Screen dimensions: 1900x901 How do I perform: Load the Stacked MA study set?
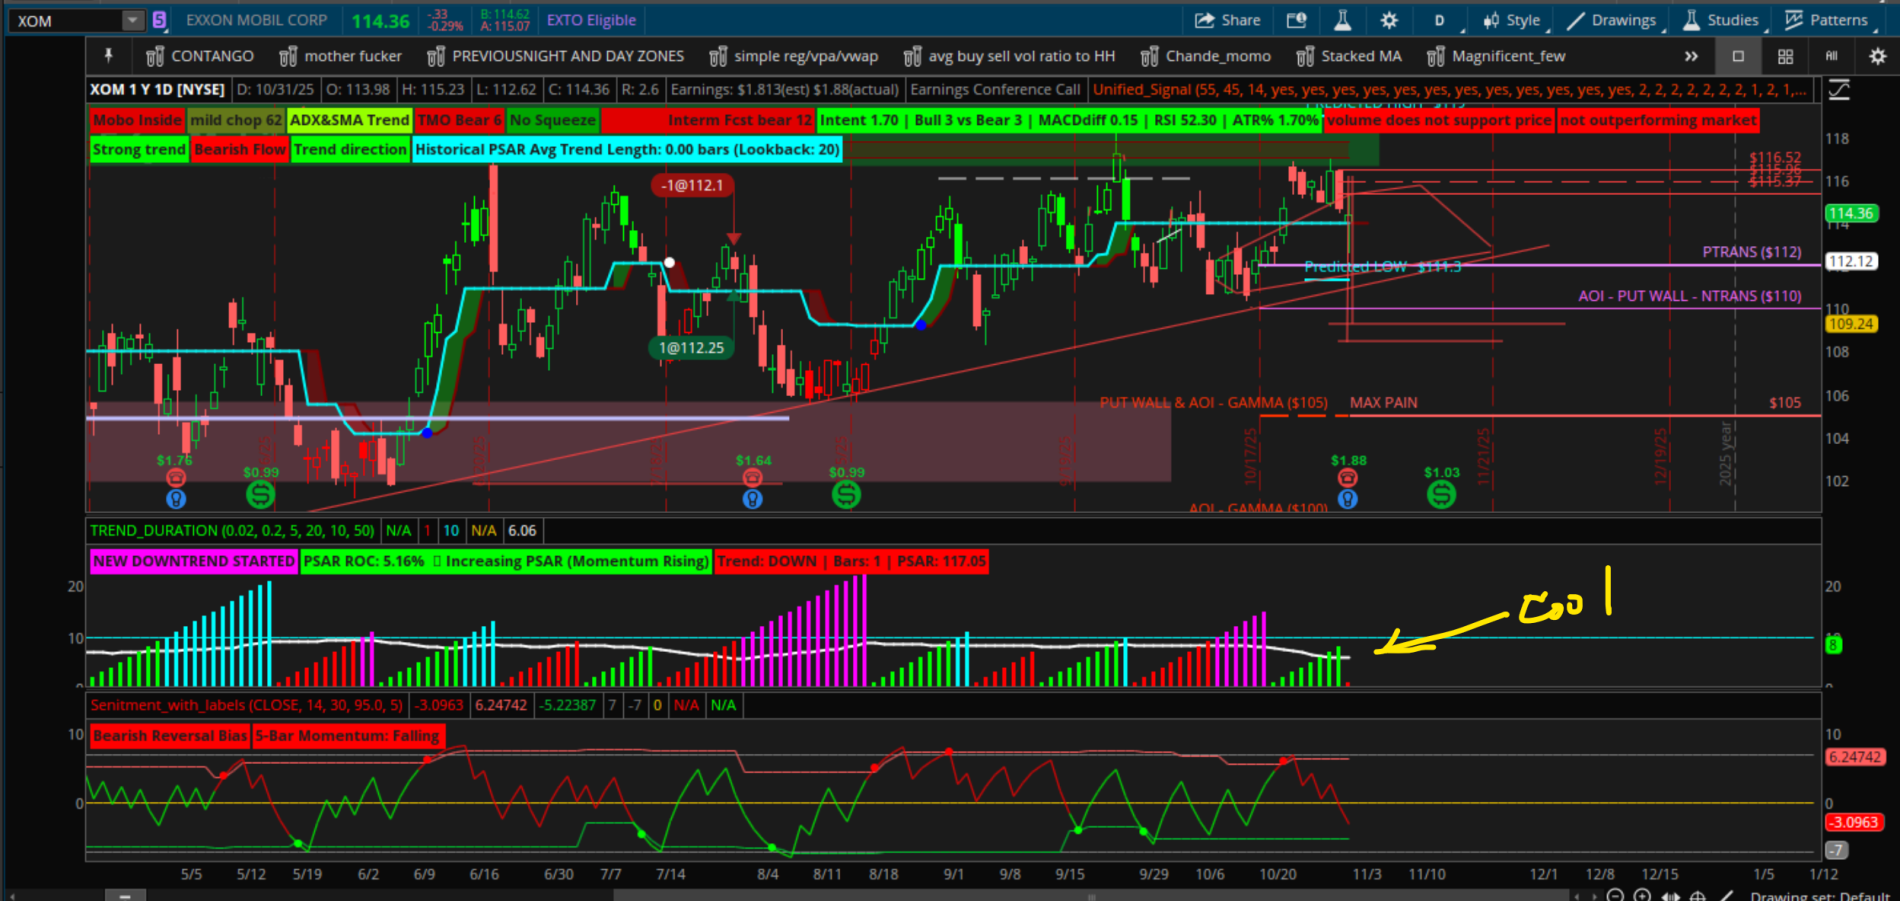click(x=1349, y=56)
